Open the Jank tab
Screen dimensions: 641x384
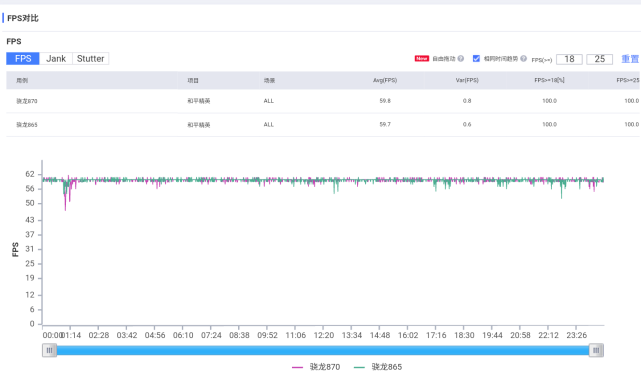[x=56, y=58]
